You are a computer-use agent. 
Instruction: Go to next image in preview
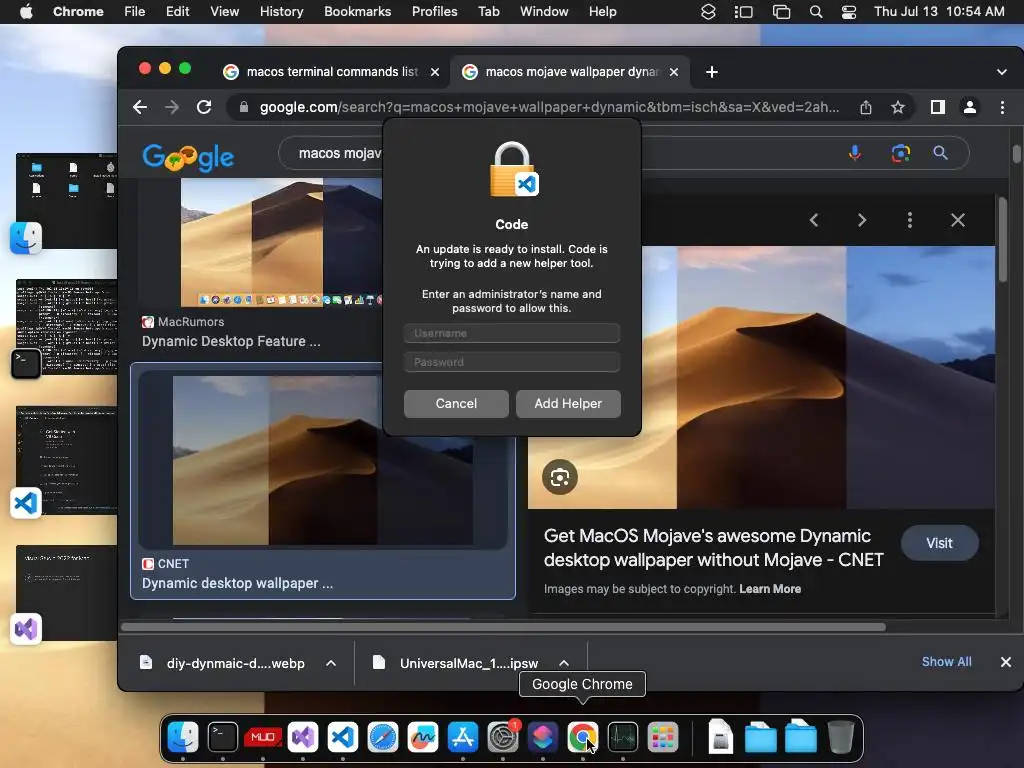pyautogui.click(x=862, y=220)
